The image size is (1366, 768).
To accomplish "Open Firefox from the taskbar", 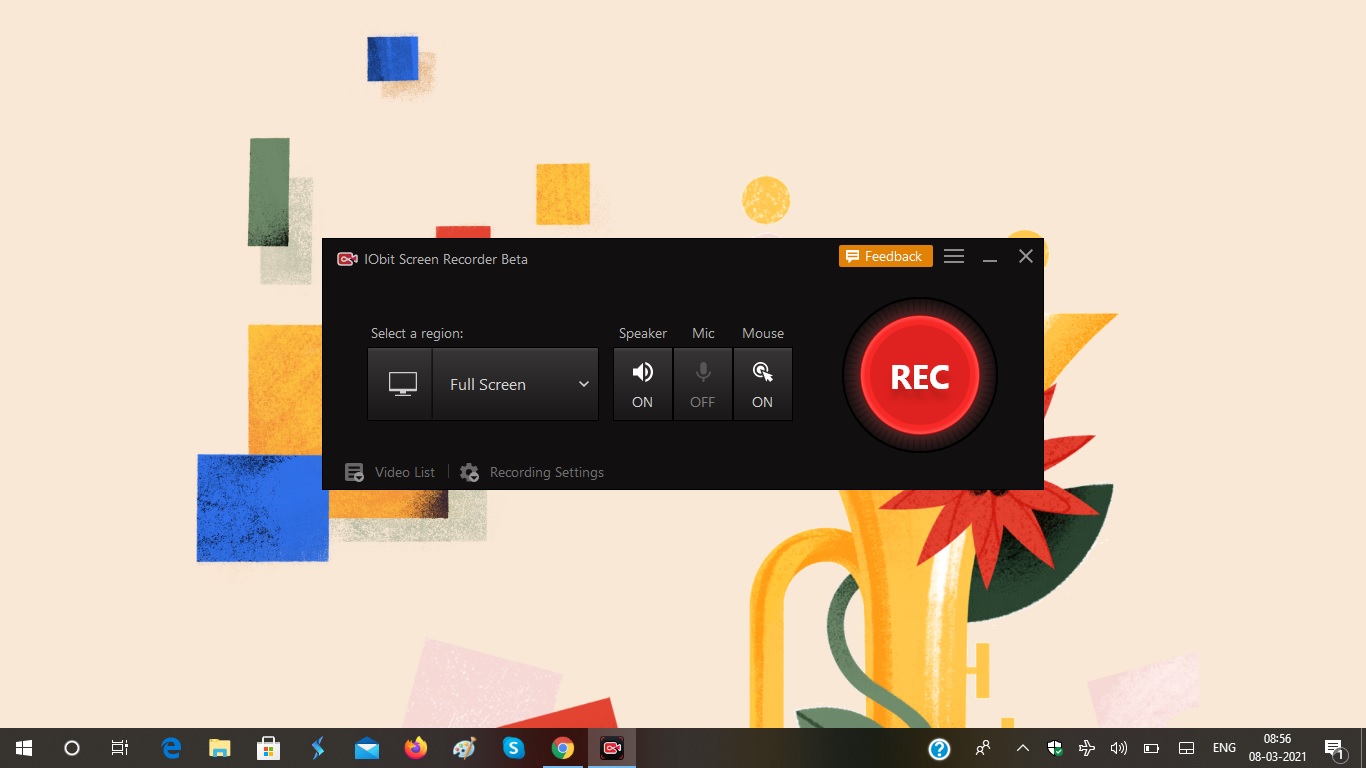I will [x=415, y=748].
